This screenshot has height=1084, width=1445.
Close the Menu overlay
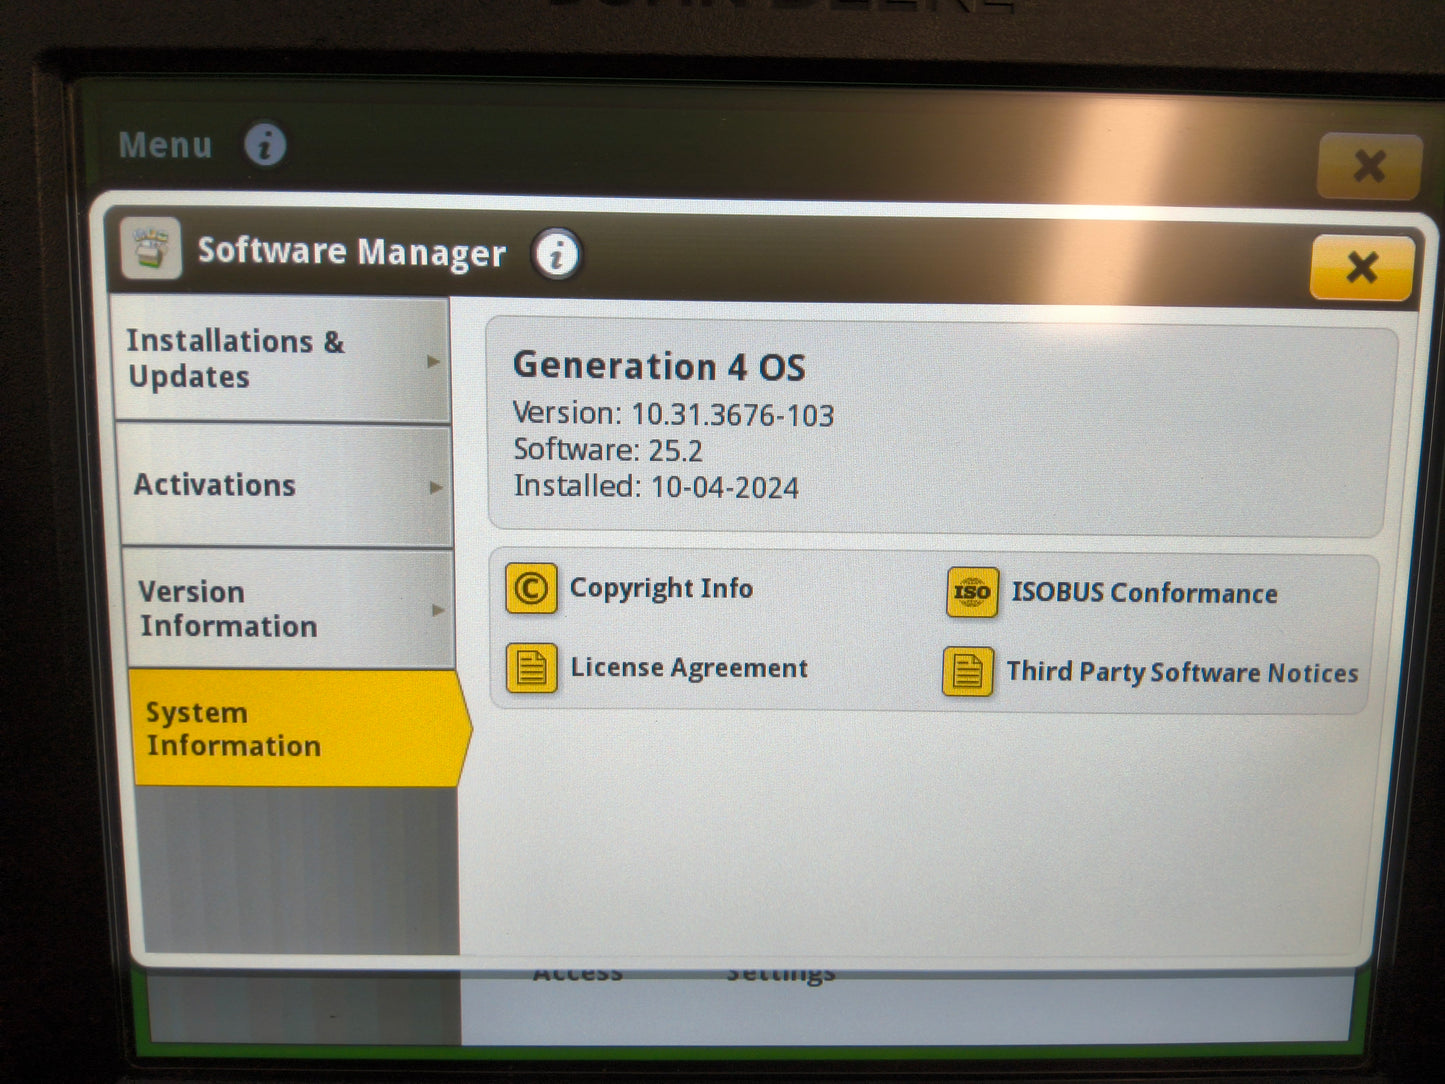click(x=1368, y=165)
